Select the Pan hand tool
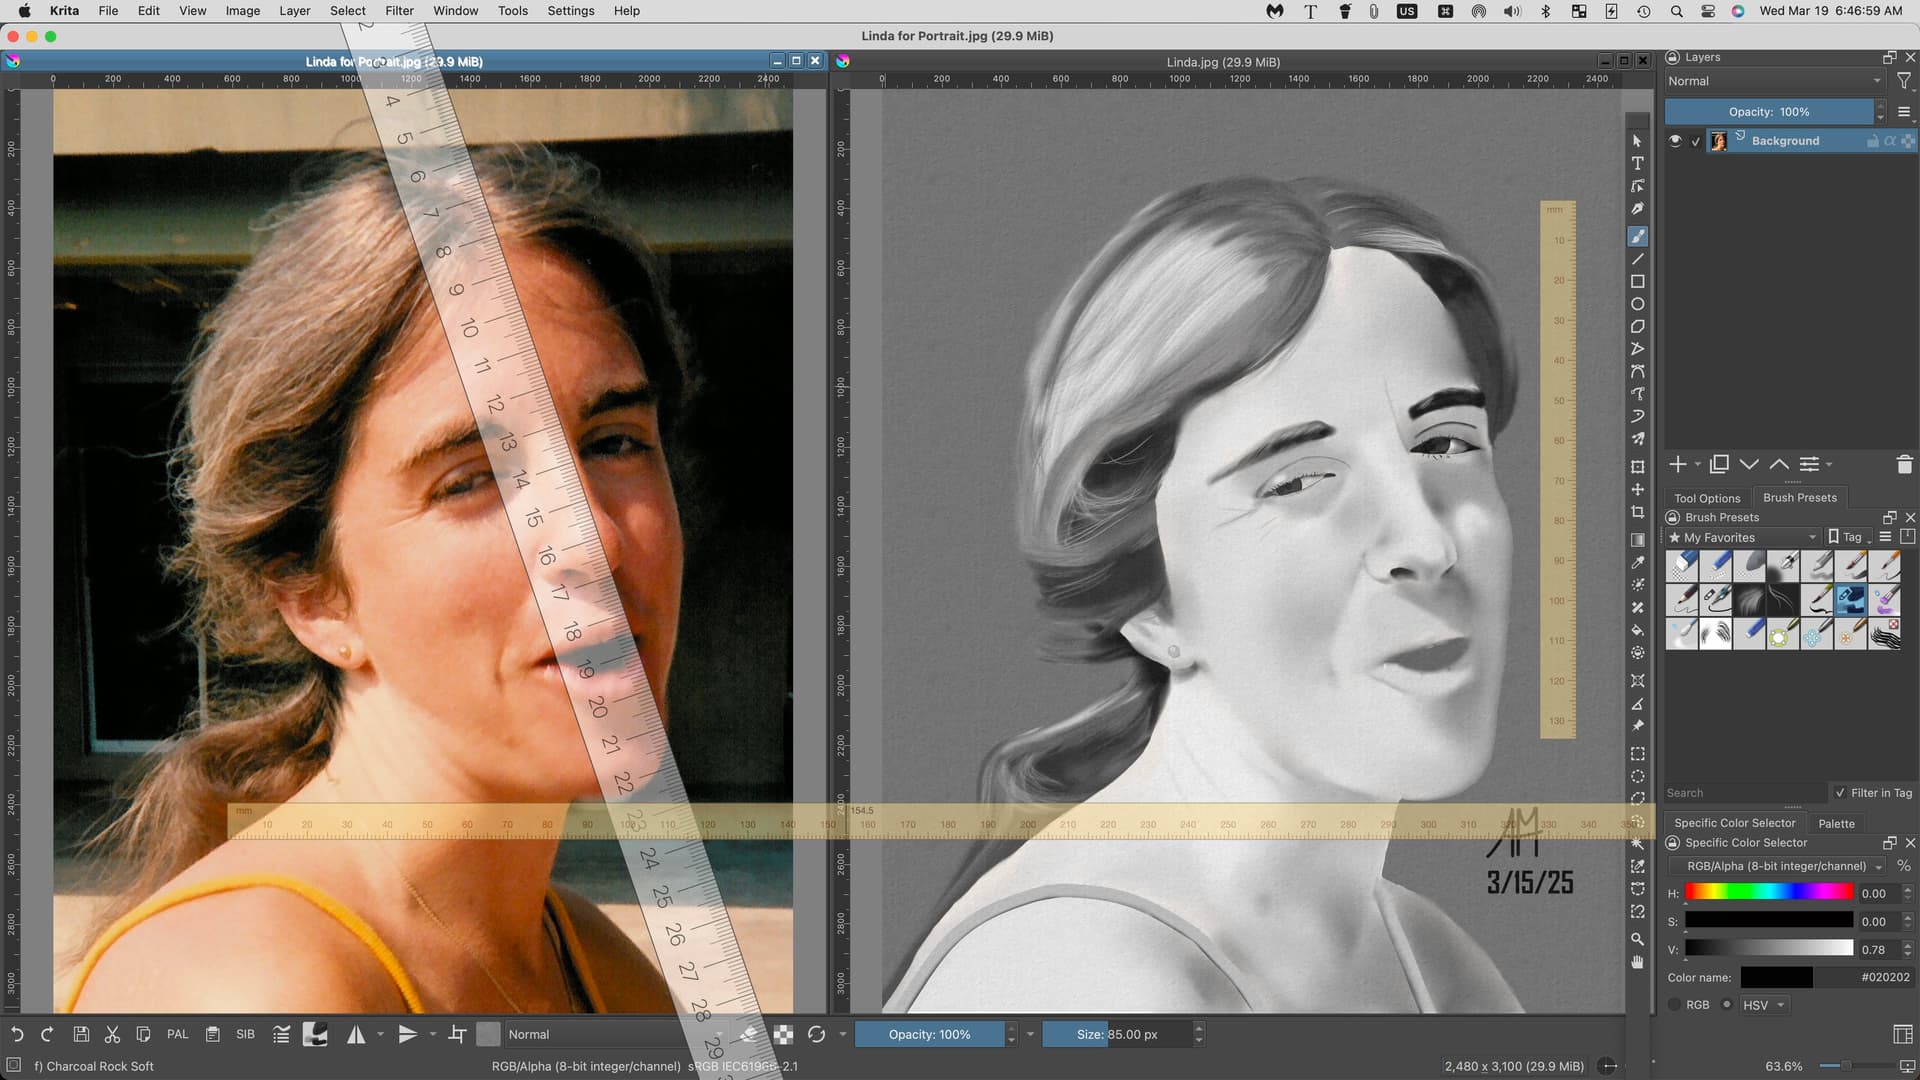This screenshot has width=1920, height=1080. (x=1637, y=962)
